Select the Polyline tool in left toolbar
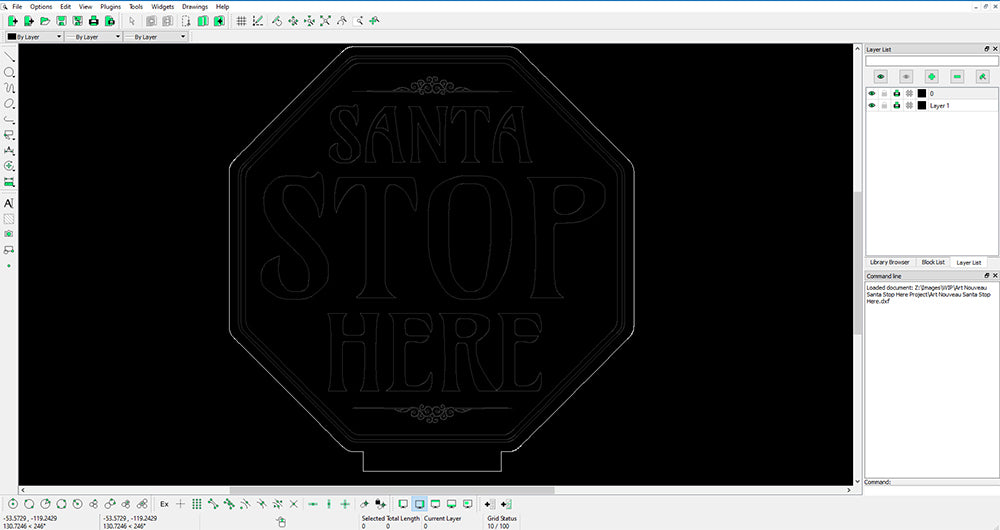The height and width of the screenshot is (530, 1000). tap(9, 119)
